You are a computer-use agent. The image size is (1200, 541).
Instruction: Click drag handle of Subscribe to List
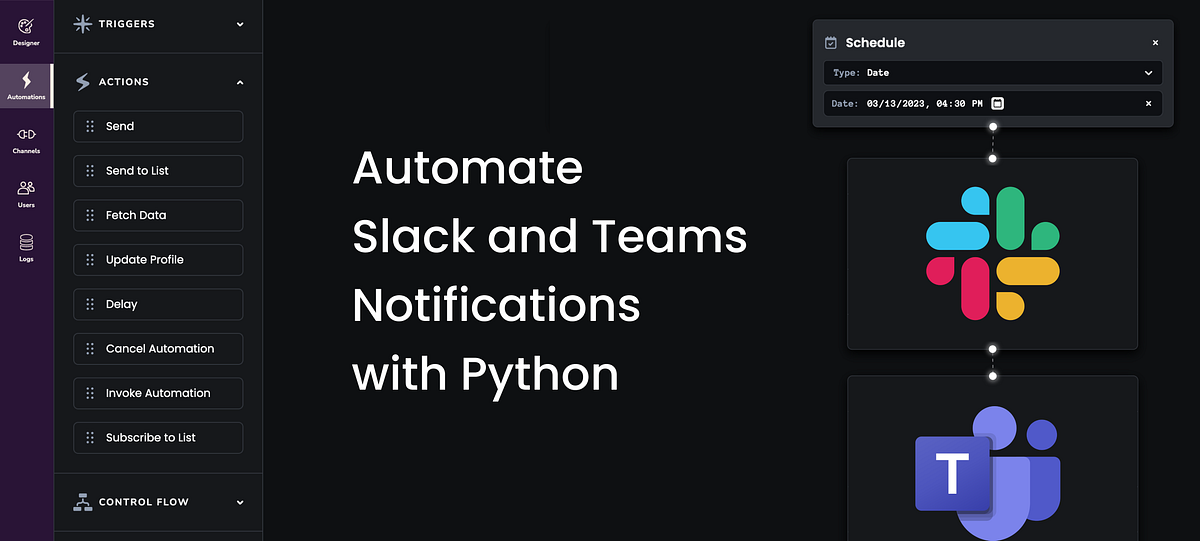click(x=90, y=438)
